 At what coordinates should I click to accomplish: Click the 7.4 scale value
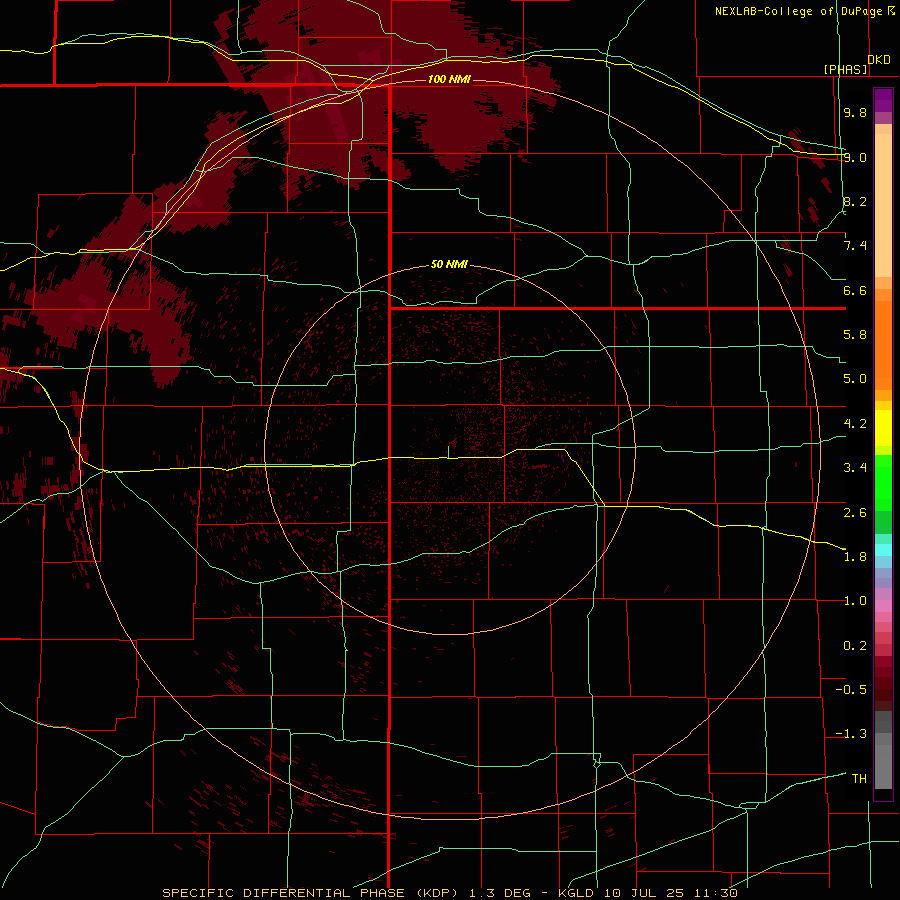pos(855,246)
